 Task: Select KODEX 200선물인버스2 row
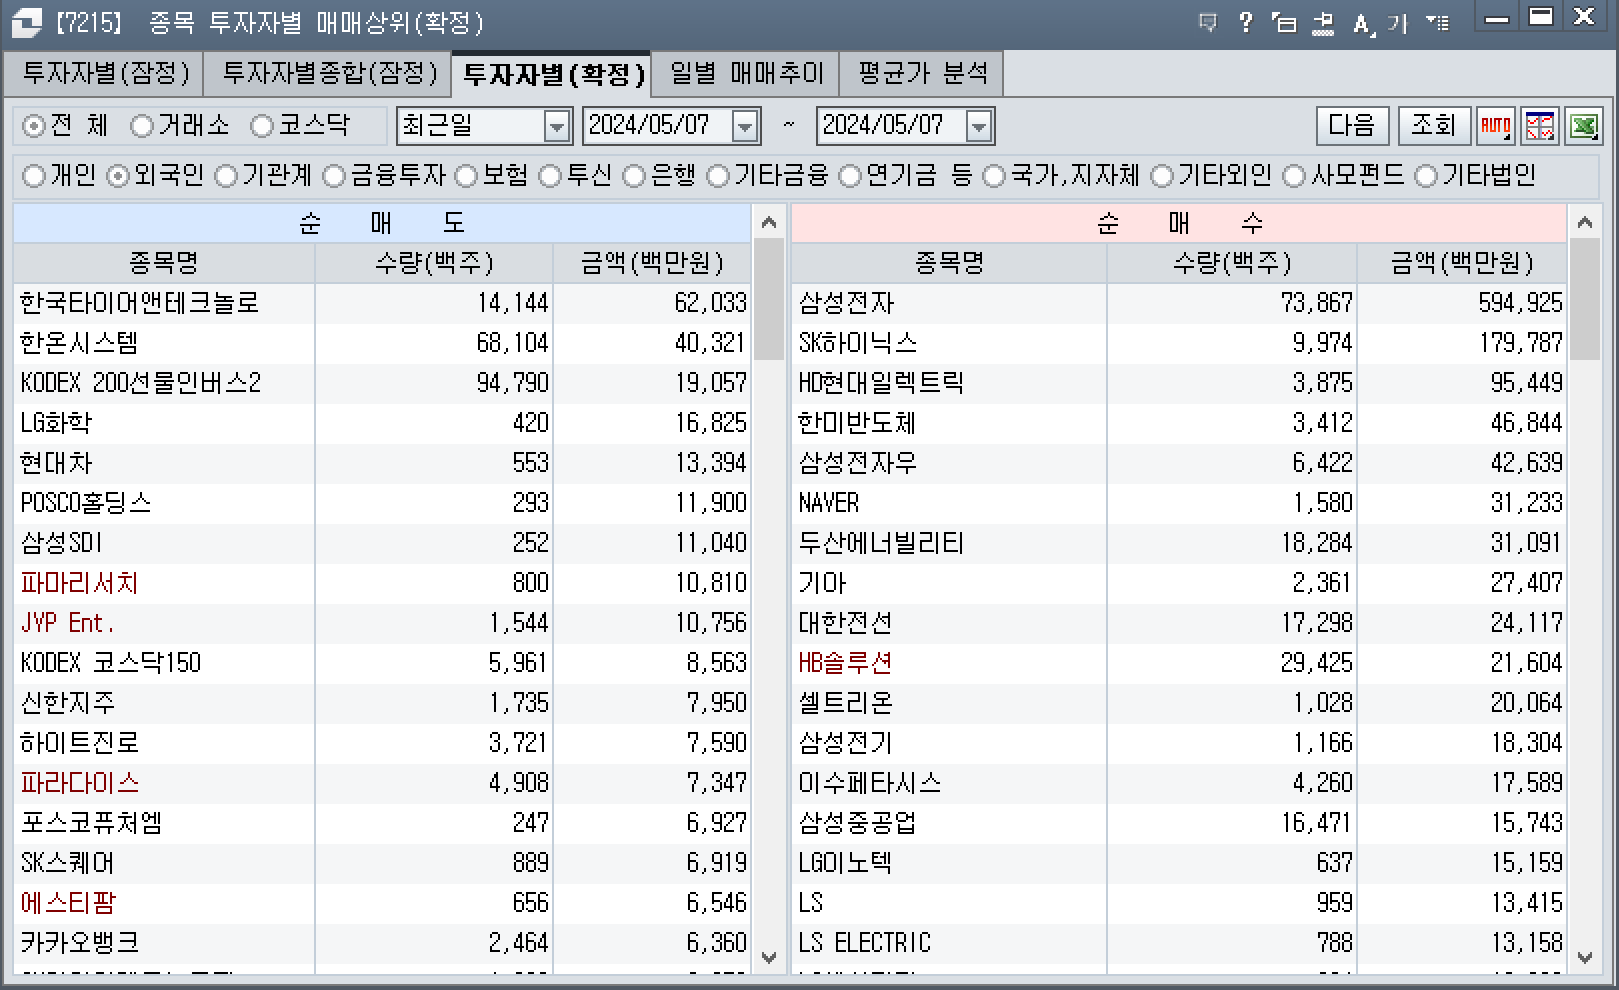point(382,383)
